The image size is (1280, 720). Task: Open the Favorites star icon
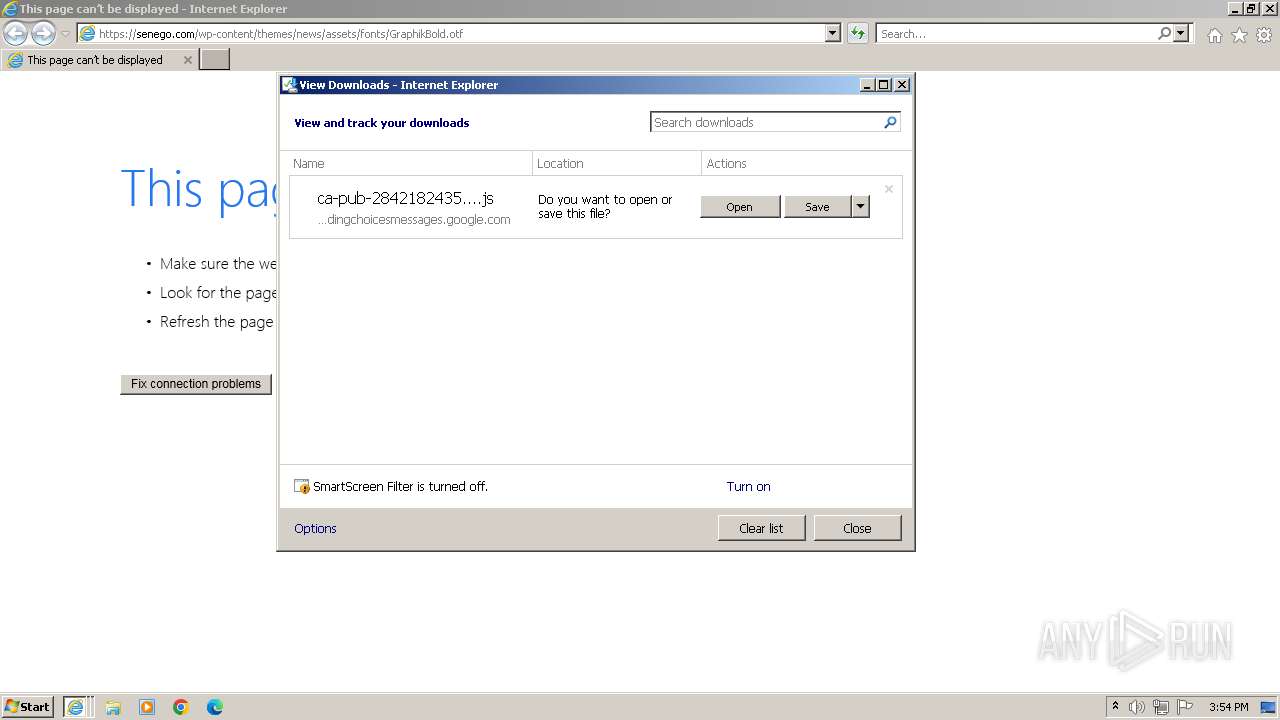1239,35
